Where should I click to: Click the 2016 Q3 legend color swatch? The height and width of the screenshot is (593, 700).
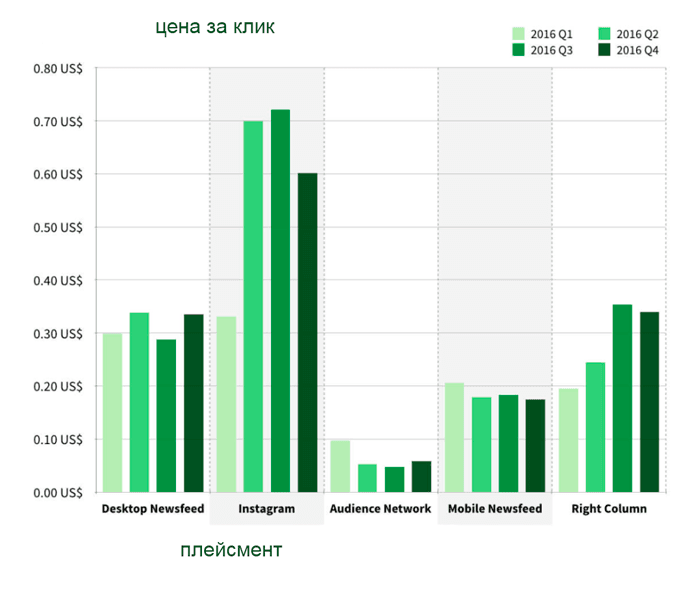[x=518, y=50]
